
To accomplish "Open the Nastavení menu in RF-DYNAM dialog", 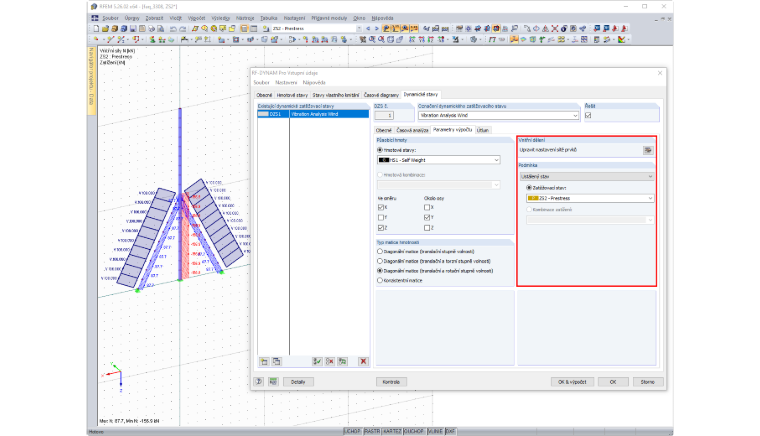I will pyautogui.click(x=286, y=82).
